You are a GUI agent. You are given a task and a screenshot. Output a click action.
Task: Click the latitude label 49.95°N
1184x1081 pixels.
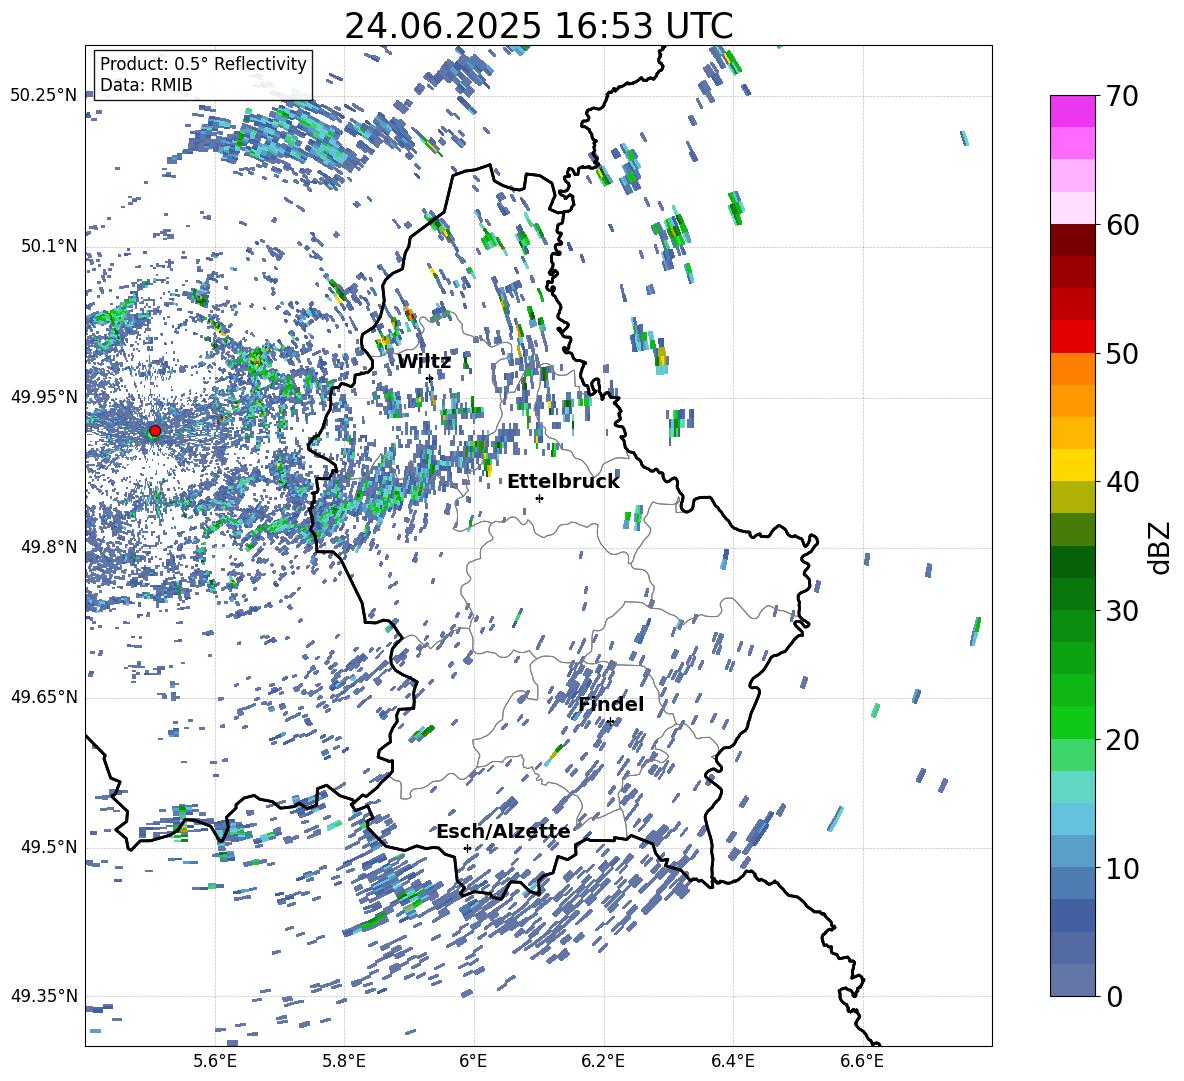click(44, 397)
